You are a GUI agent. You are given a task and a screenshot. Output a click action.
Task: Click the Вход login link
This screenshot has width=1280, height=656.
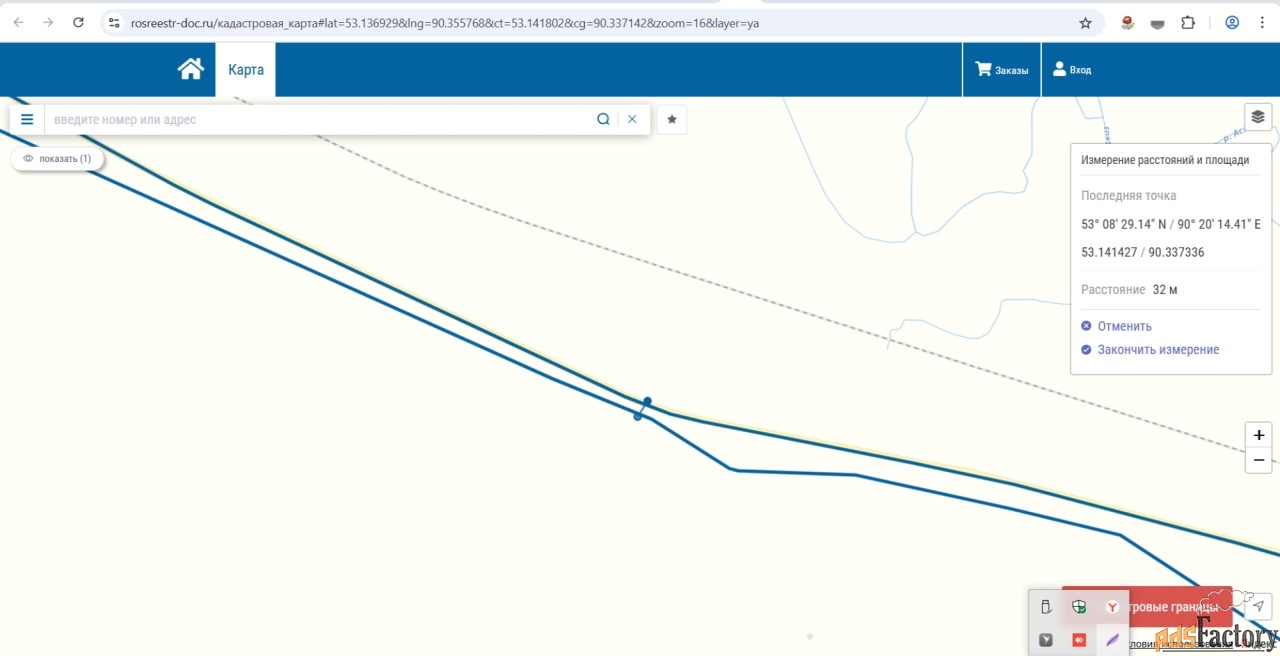point(1072,70)
